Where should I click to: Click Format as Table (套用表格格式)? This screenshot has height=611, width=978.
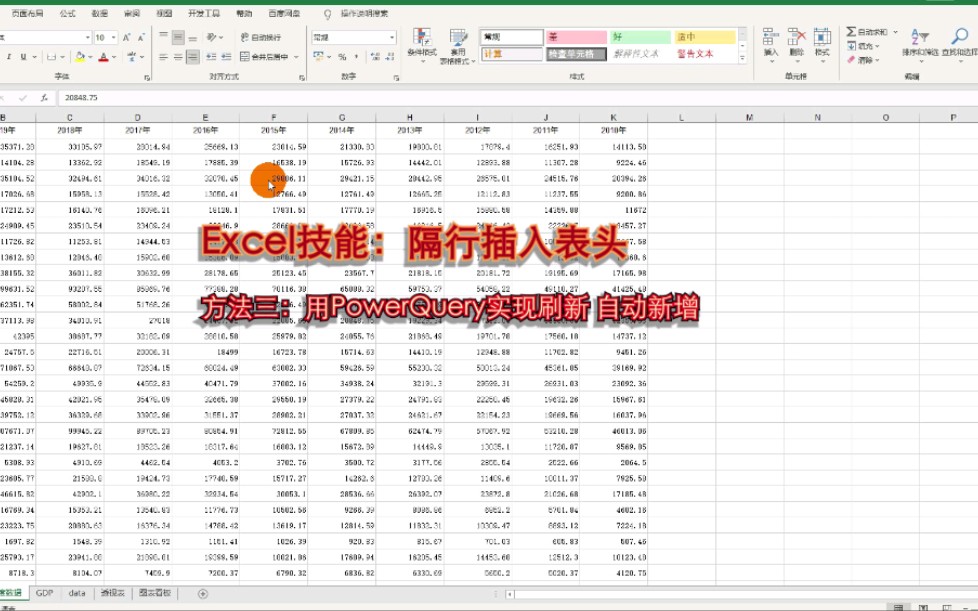click(457, 38)
